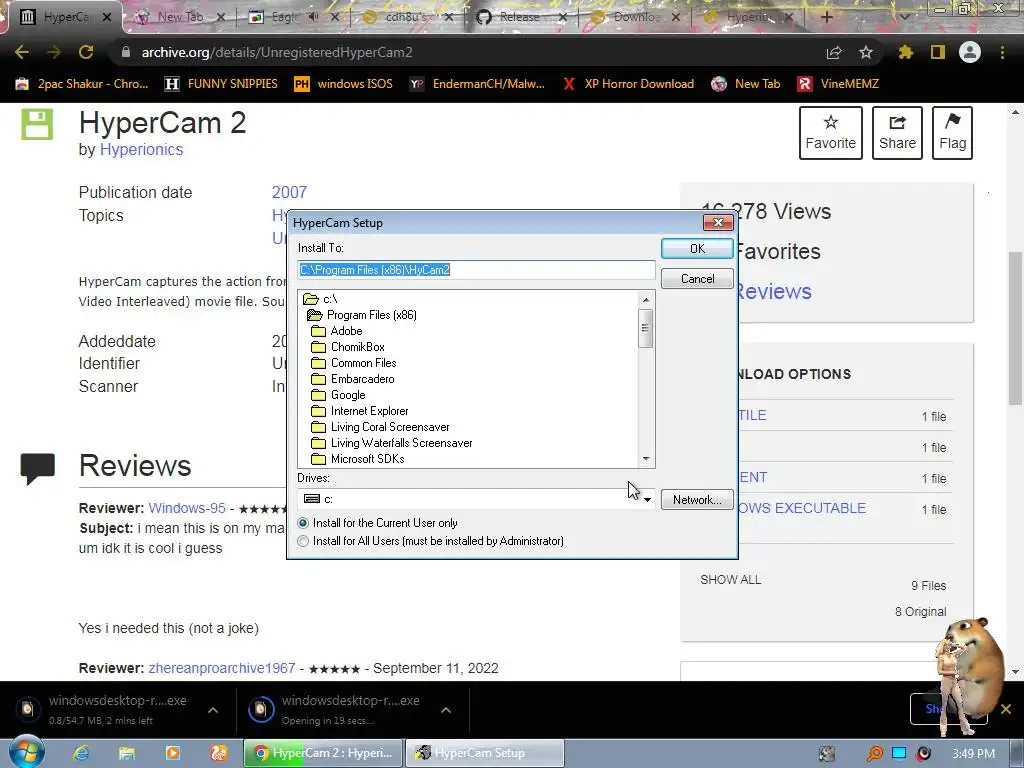
Task: Click the Favorite star button
Action: point(831,133)
